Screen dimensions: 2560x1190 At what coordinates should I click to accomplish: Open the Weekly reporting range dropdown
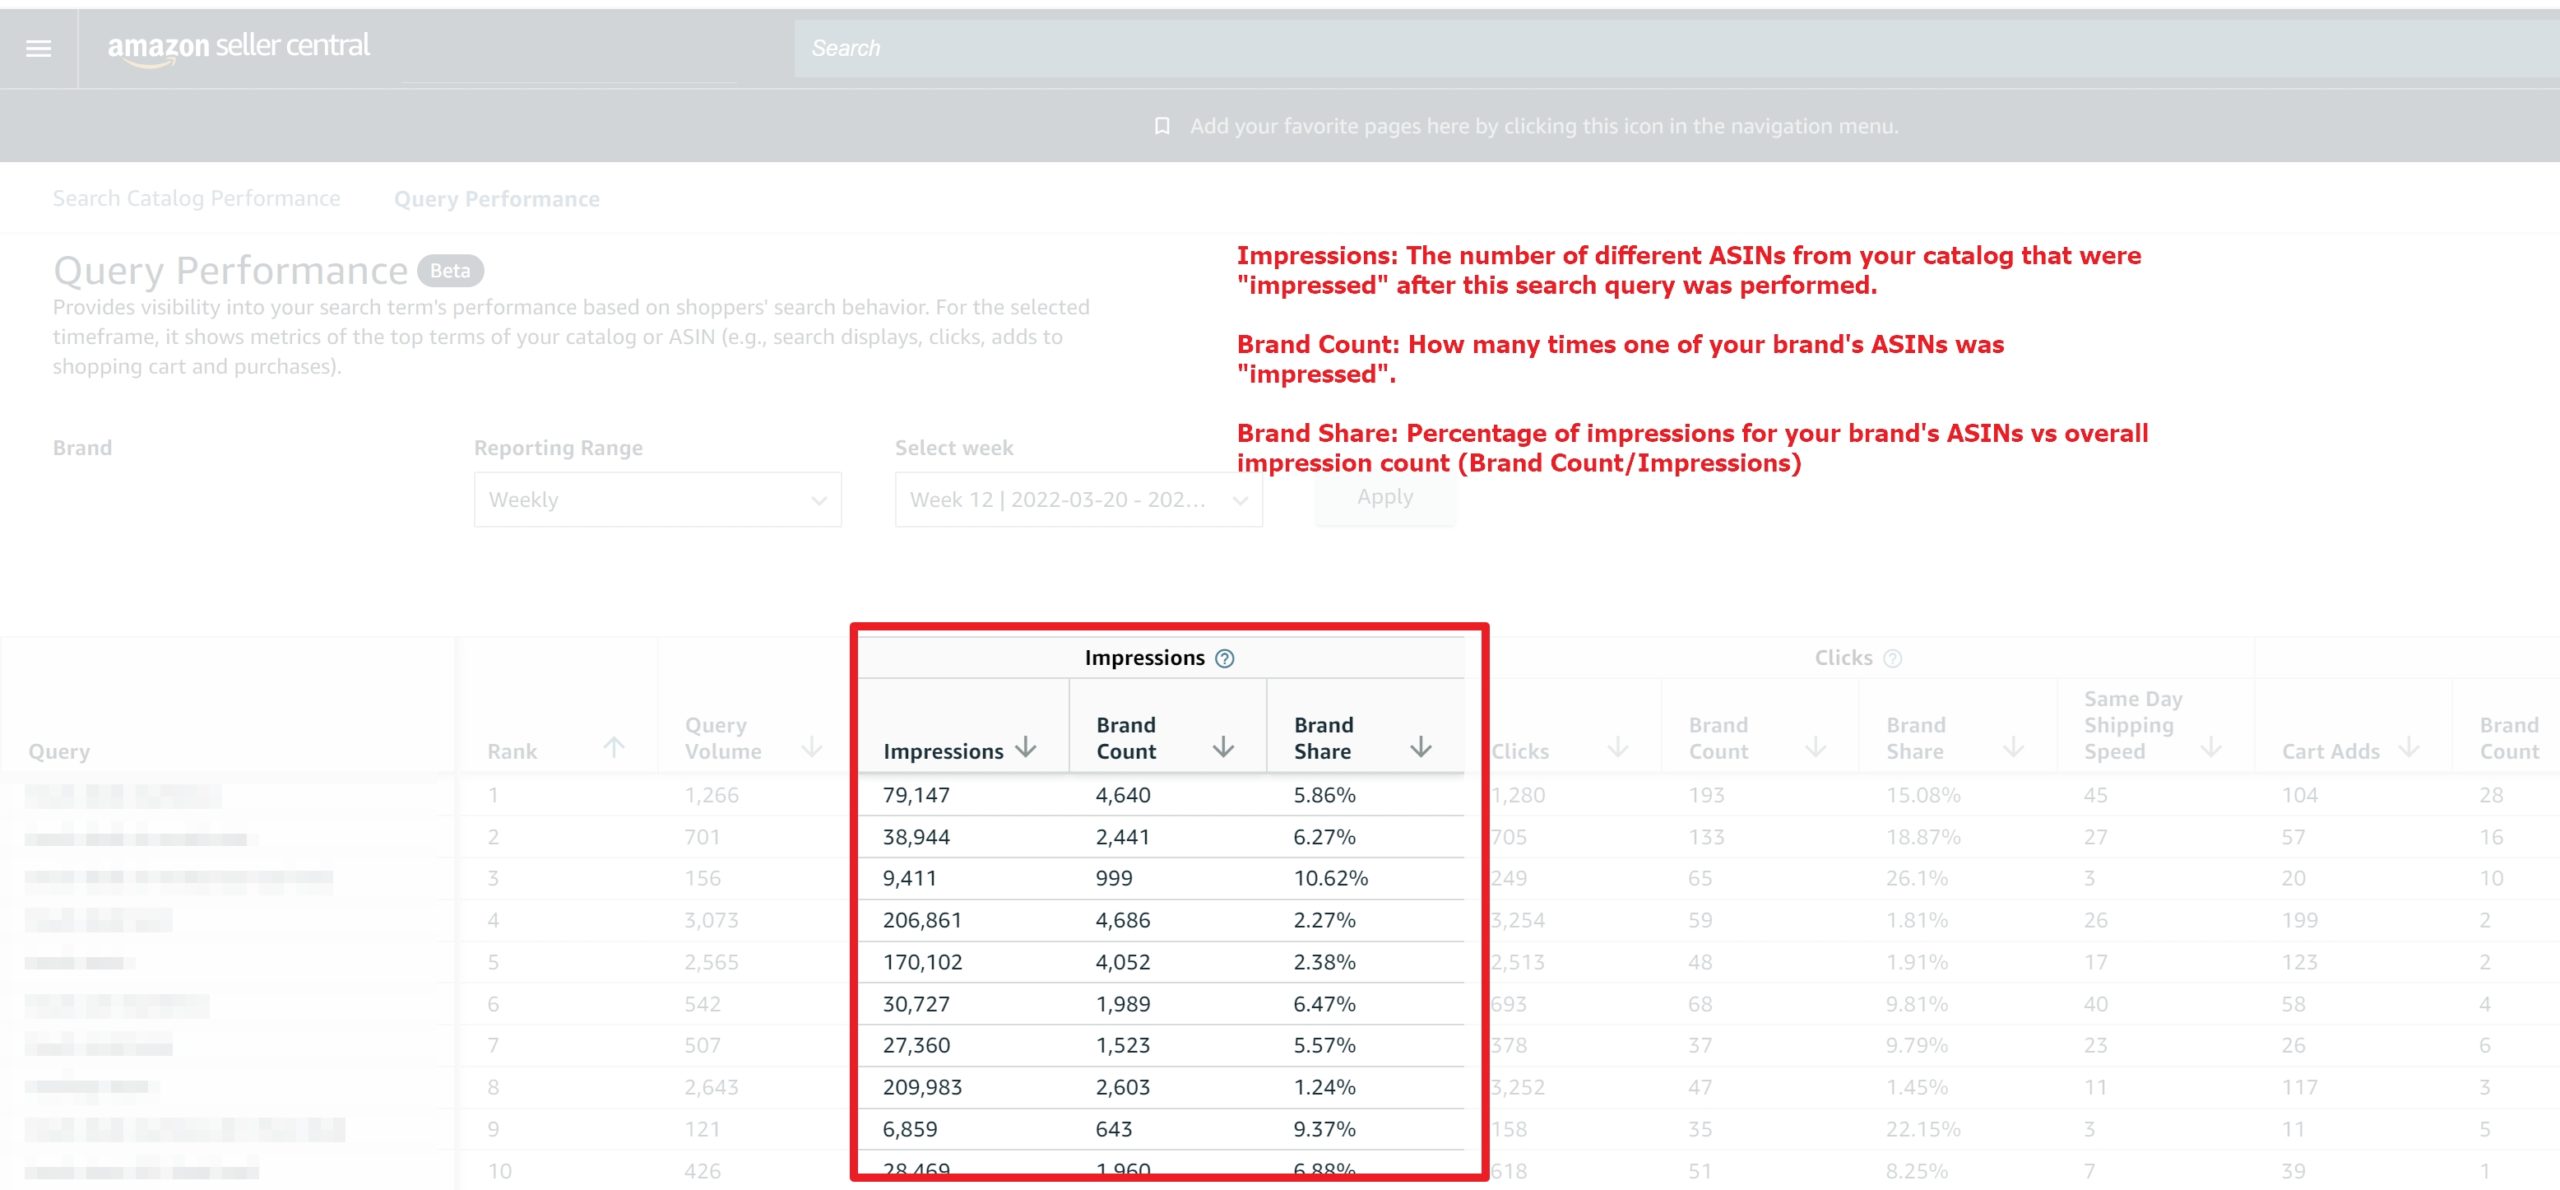[658, 500]
